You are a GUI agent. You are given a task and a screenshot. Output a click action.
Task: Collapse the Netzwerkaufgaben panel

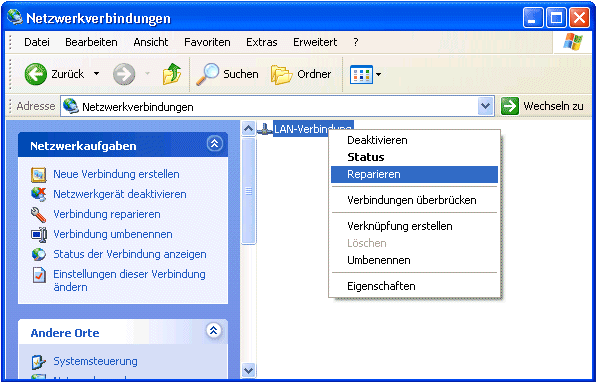click(214, 144)
